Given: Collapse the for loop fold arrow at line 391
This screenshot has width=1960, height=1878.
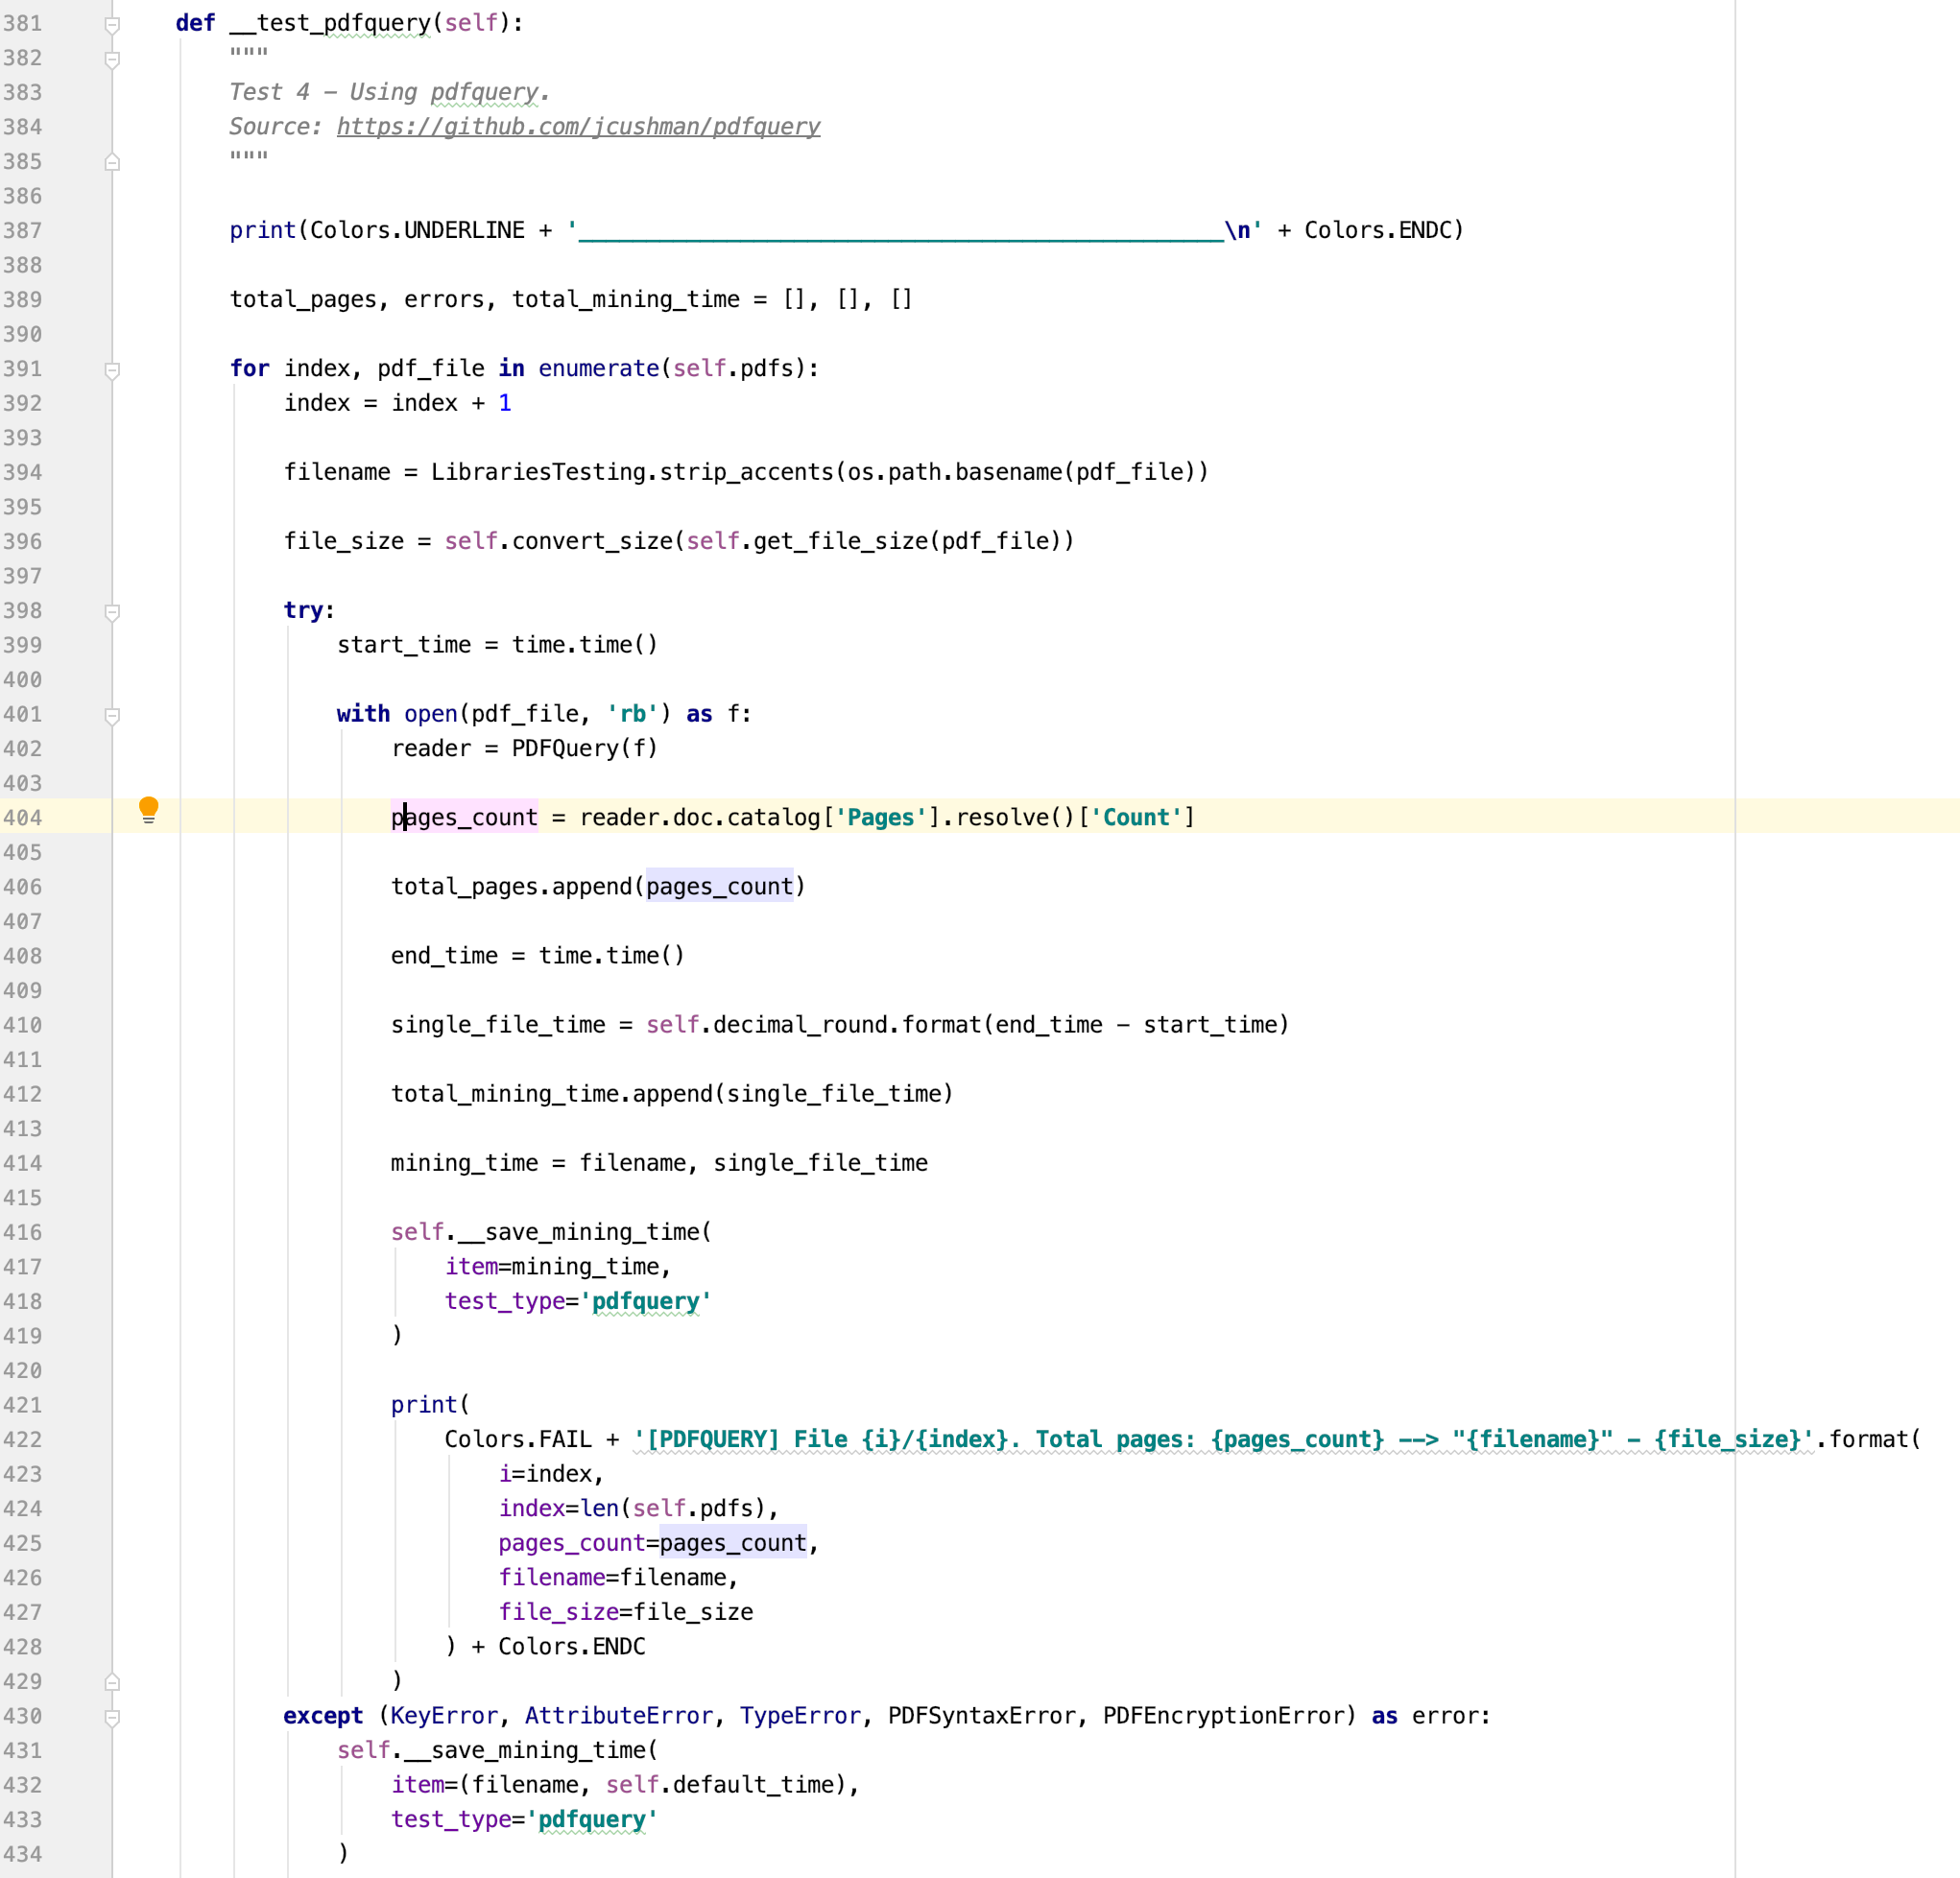Looking at the screenshot, I should pyautogui.click(x=112, y=369).
